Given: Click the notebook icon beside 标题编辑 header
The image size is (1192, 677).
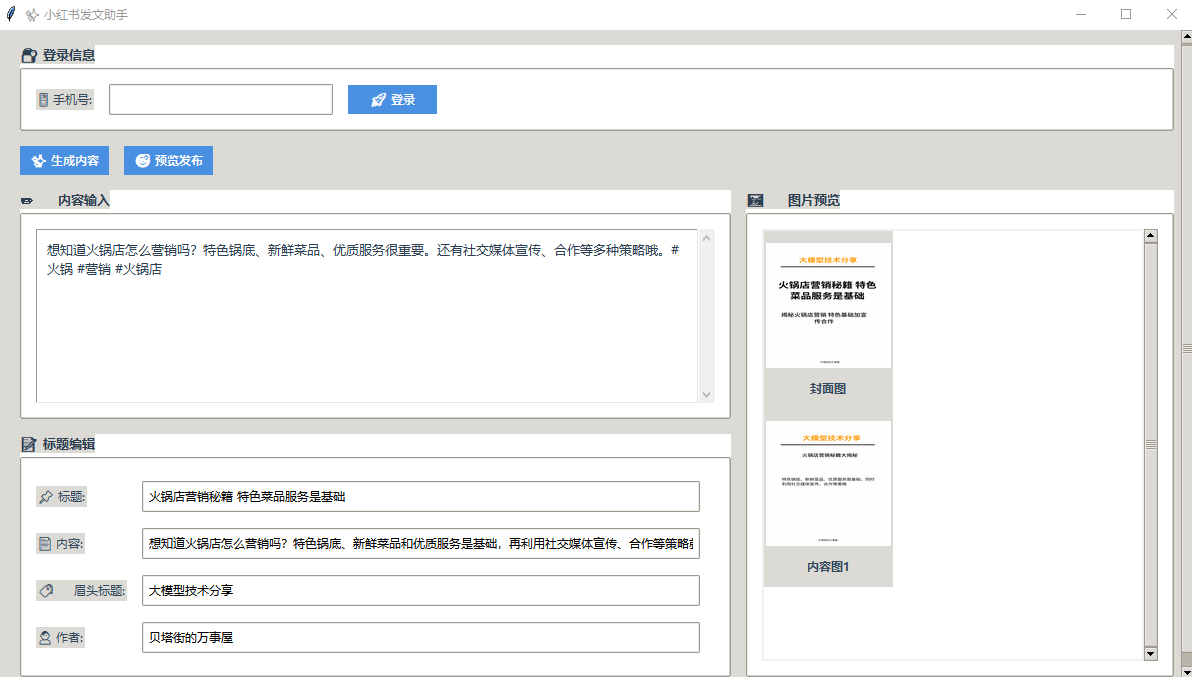Looking at the screenshot, I should 27,444.
